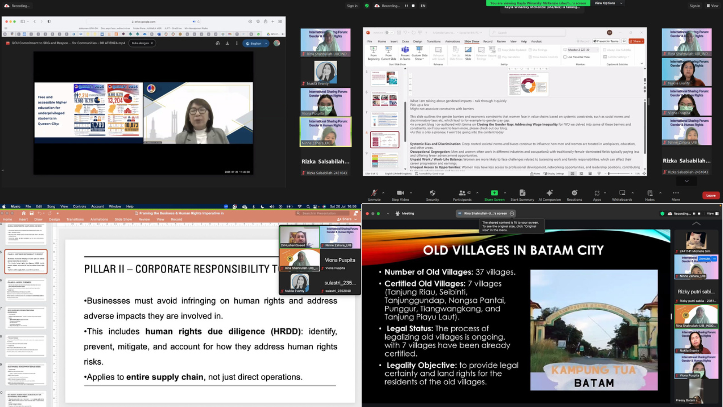Click the red Leave meeting button
723x407 pixels.
(711, 195)
